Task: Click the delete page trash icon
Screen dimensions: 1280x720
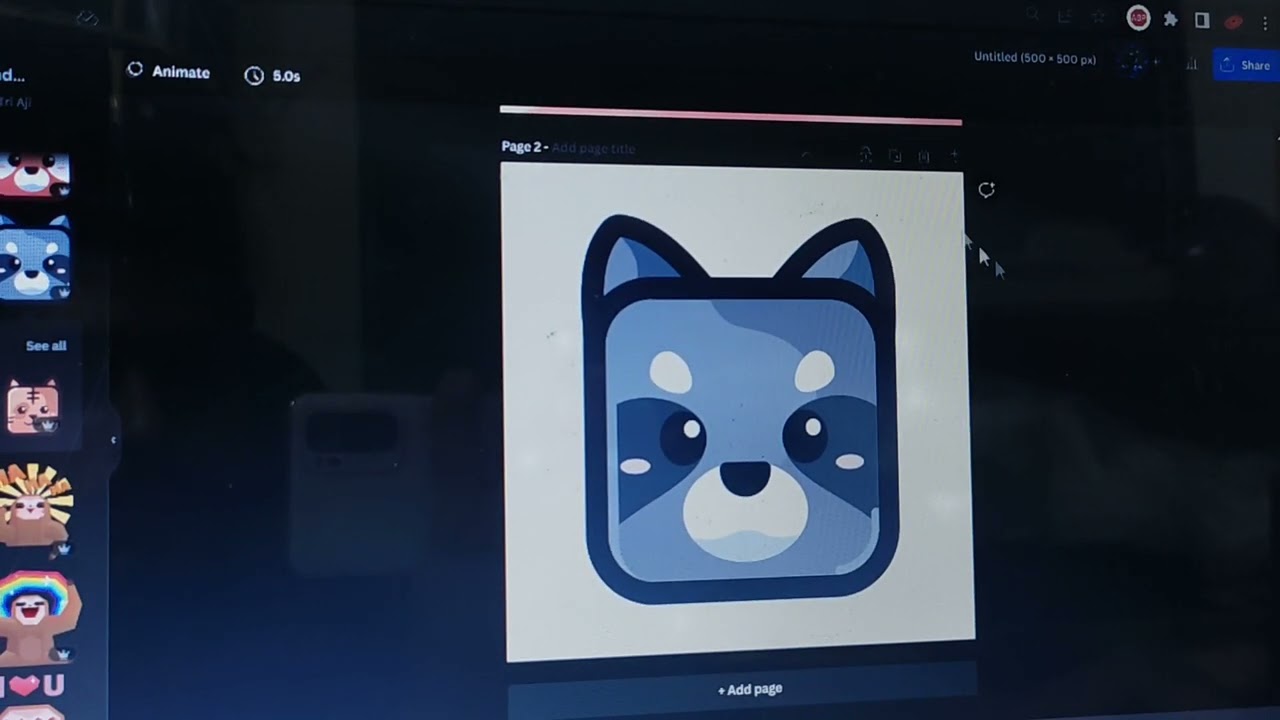Action: [x=924, y=156]
